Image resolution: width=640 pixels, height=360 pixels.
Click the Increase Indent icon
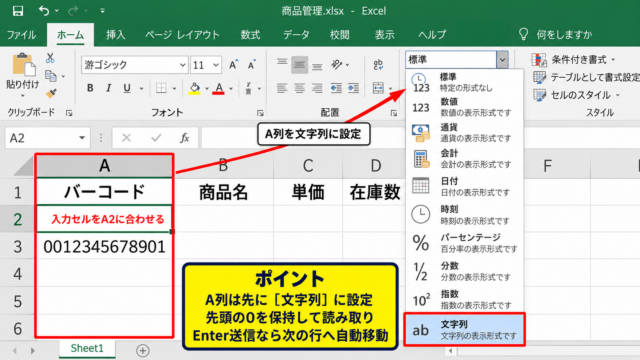(x=353, y=88)
